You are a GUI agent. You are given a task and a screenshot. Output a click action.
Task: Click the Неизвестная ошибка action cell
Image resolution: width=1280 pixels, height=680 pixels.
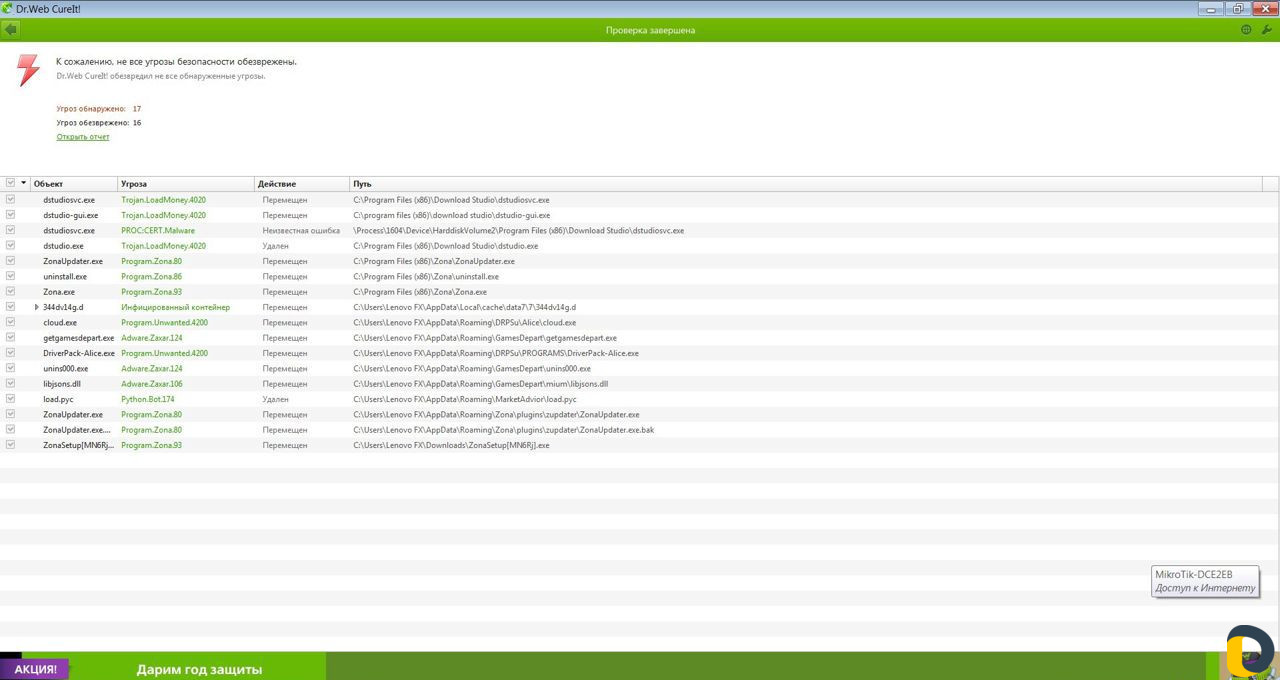301,230
